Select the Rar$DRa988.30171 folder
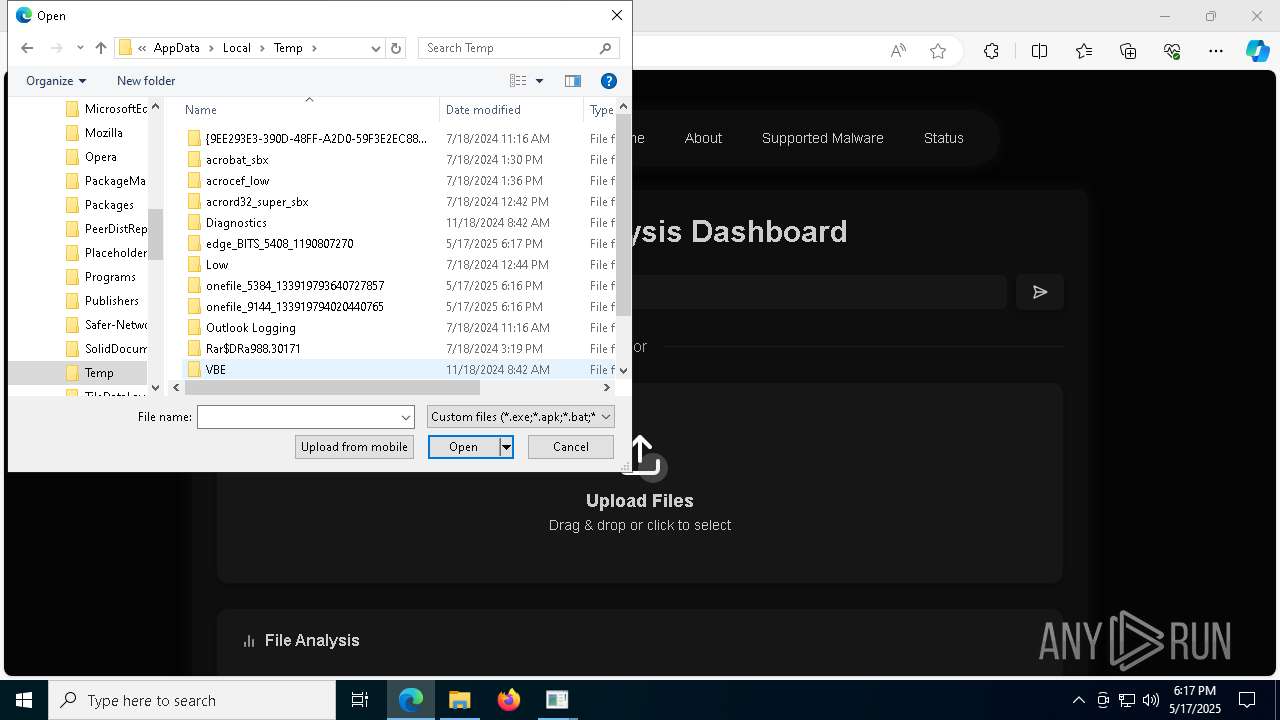1280x720 pixels. click(x=253, y=349)
